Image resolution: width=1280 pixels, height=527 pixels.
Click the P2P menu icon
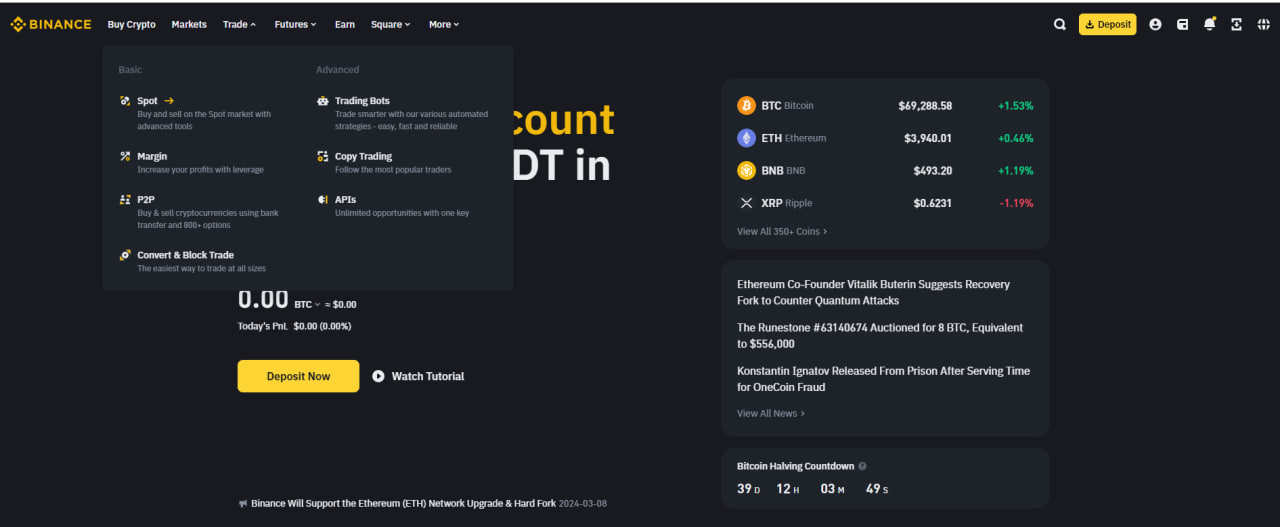(125, 200)
